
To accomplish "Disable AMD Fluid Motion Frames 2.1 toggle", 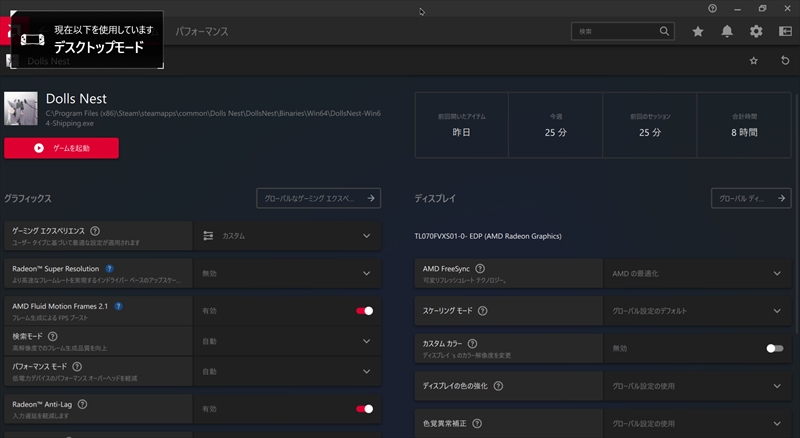I will [364, 311].
